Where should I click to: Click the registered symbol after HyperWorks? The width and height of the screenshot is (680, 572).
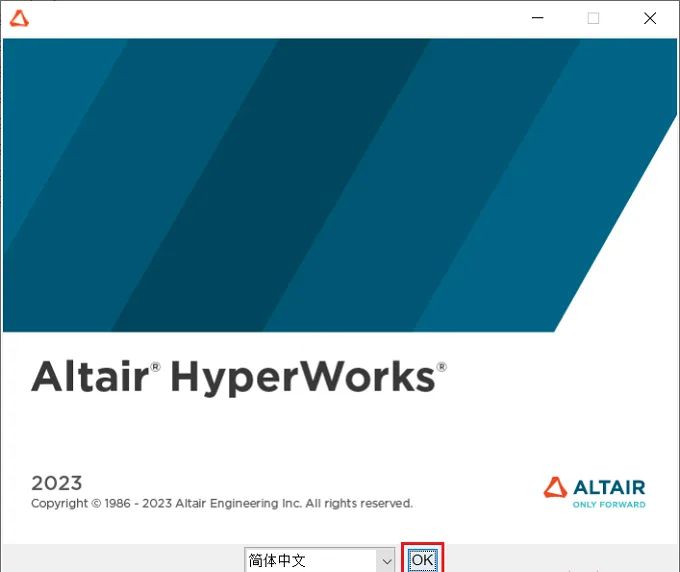[x=441, y=367]
